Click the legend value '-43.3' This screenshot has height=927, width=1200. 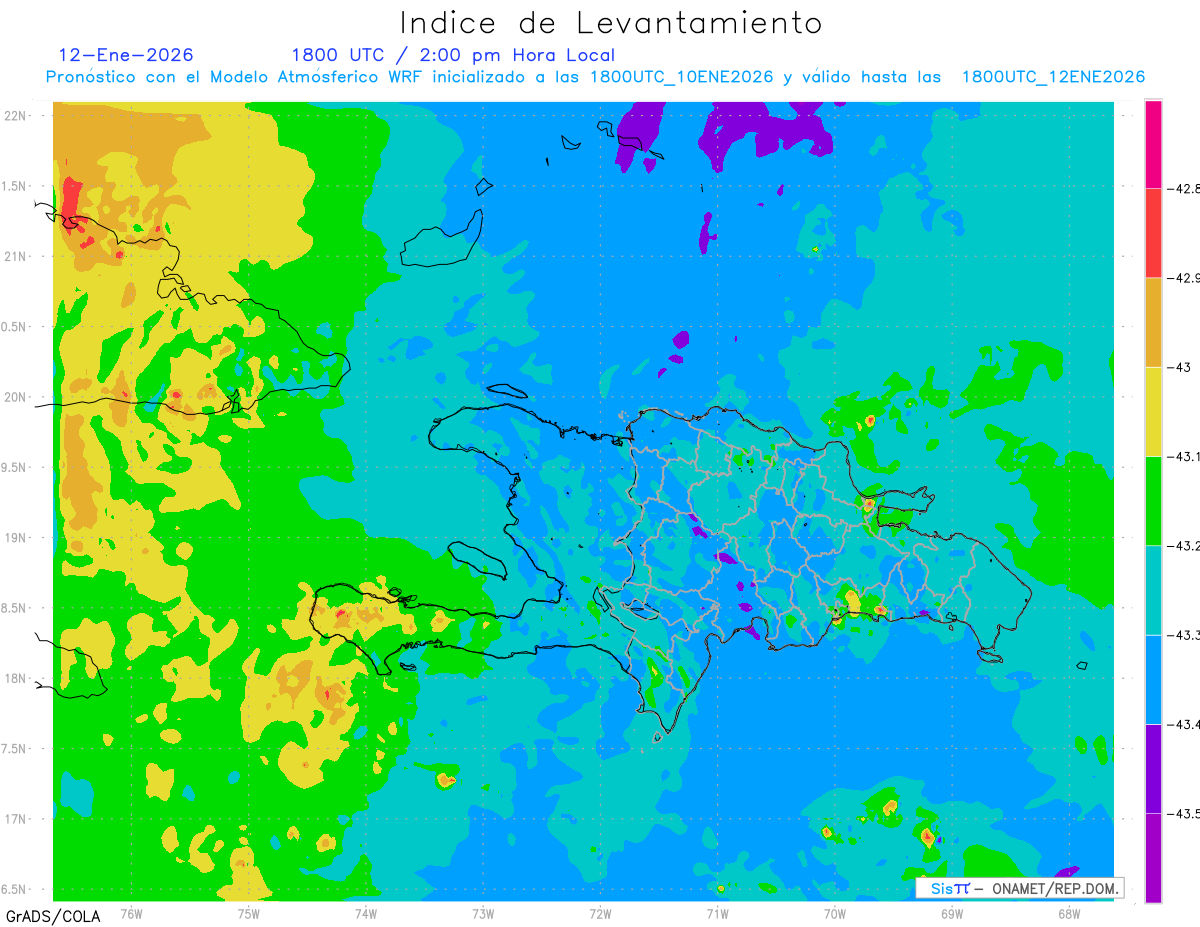tap(1185, 634)
